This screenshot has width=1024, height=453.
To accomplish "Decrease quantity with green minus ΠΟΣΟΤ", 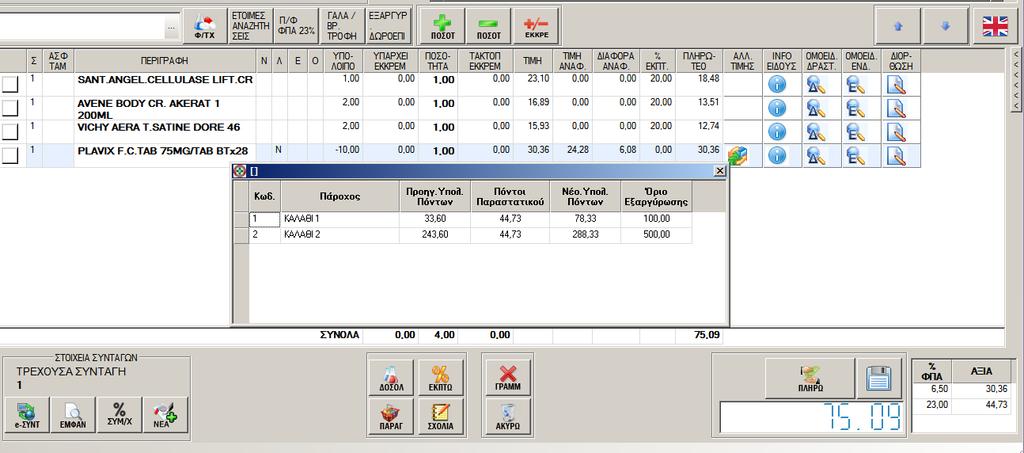I will point(488,27).
